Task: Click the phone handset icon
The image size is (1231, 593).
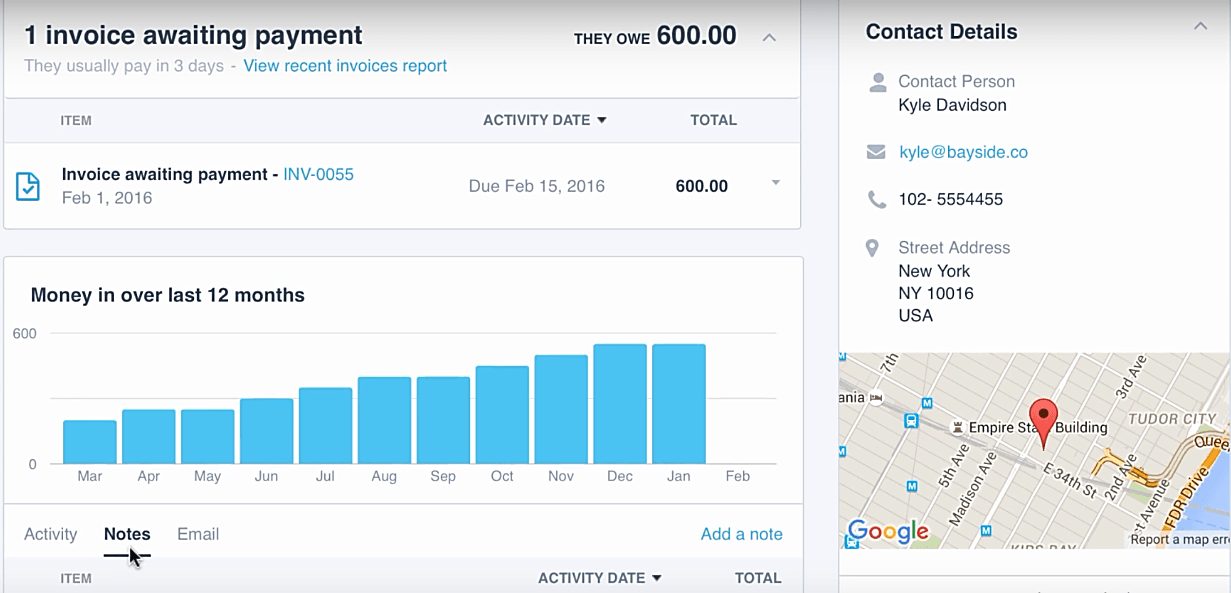Action: (x=877, y=200)
